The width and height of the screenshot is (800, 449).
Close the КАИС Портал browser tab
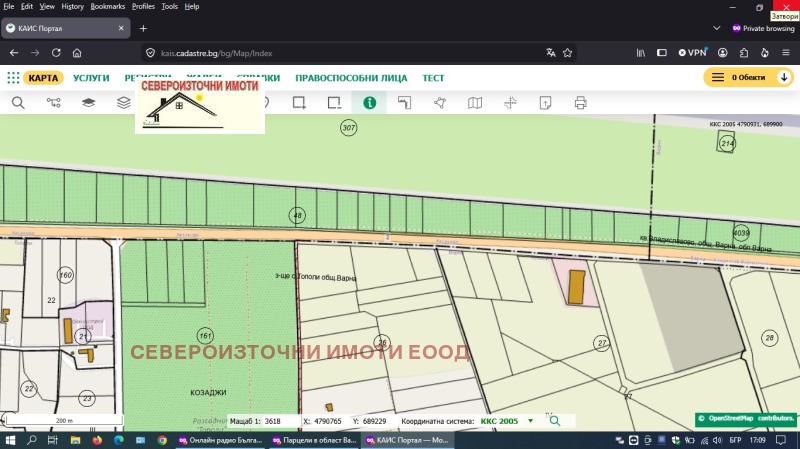click(x=121, y=28)
